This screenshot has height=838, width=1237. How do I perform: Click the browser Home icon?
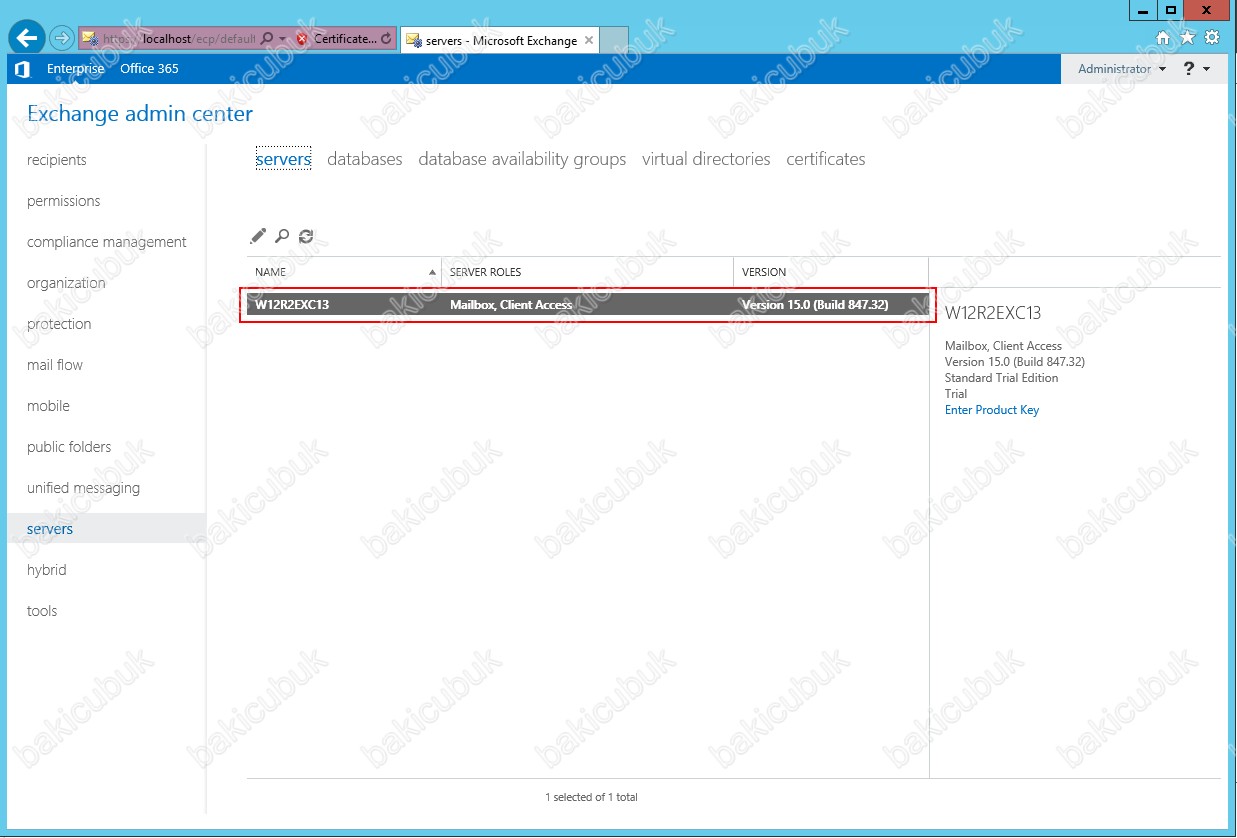pos(1163,38)
